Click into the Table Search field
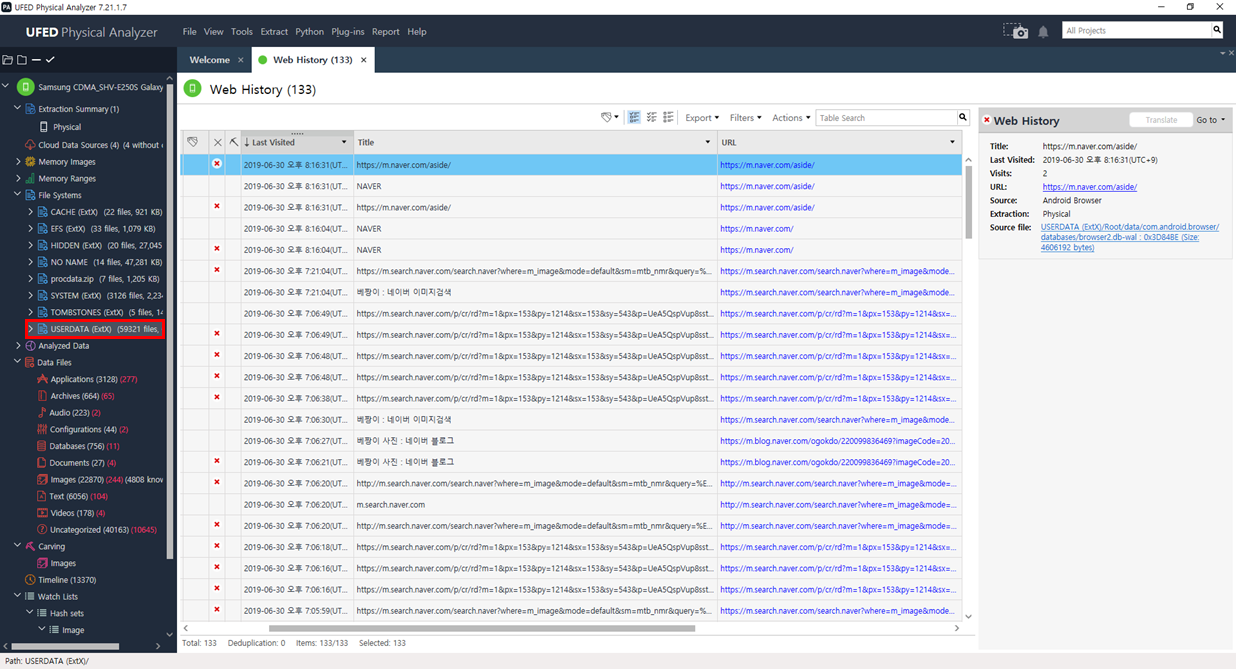This screenshot has height=669, width=1236. pos(886,118)
